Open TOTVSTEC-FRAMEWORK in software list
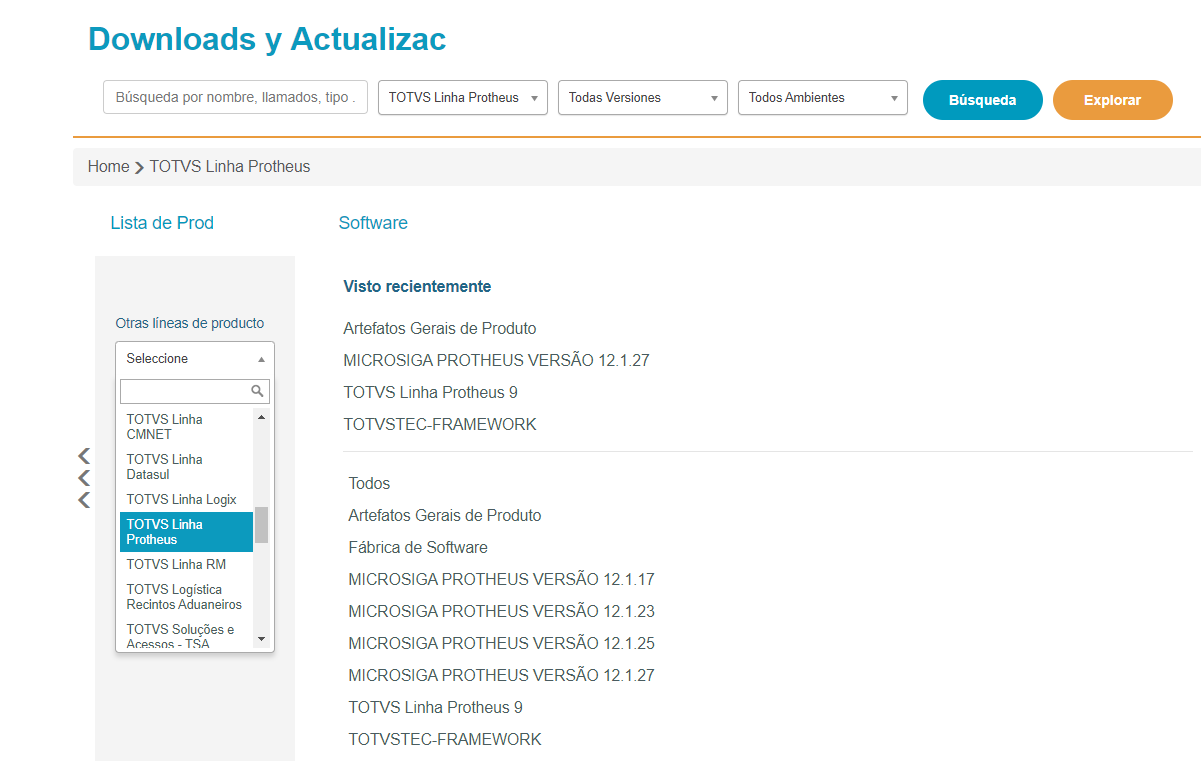 click(445, 739)
